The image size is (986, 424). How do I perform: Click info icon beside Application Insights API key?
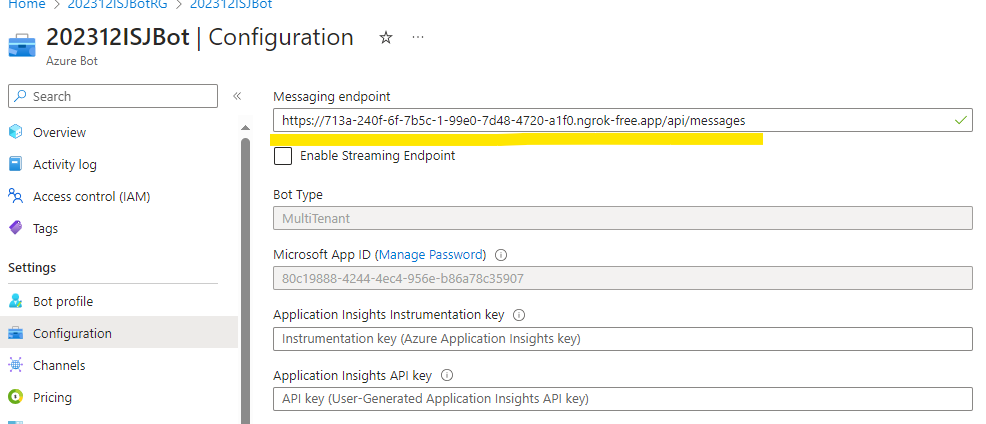(447, 376)
